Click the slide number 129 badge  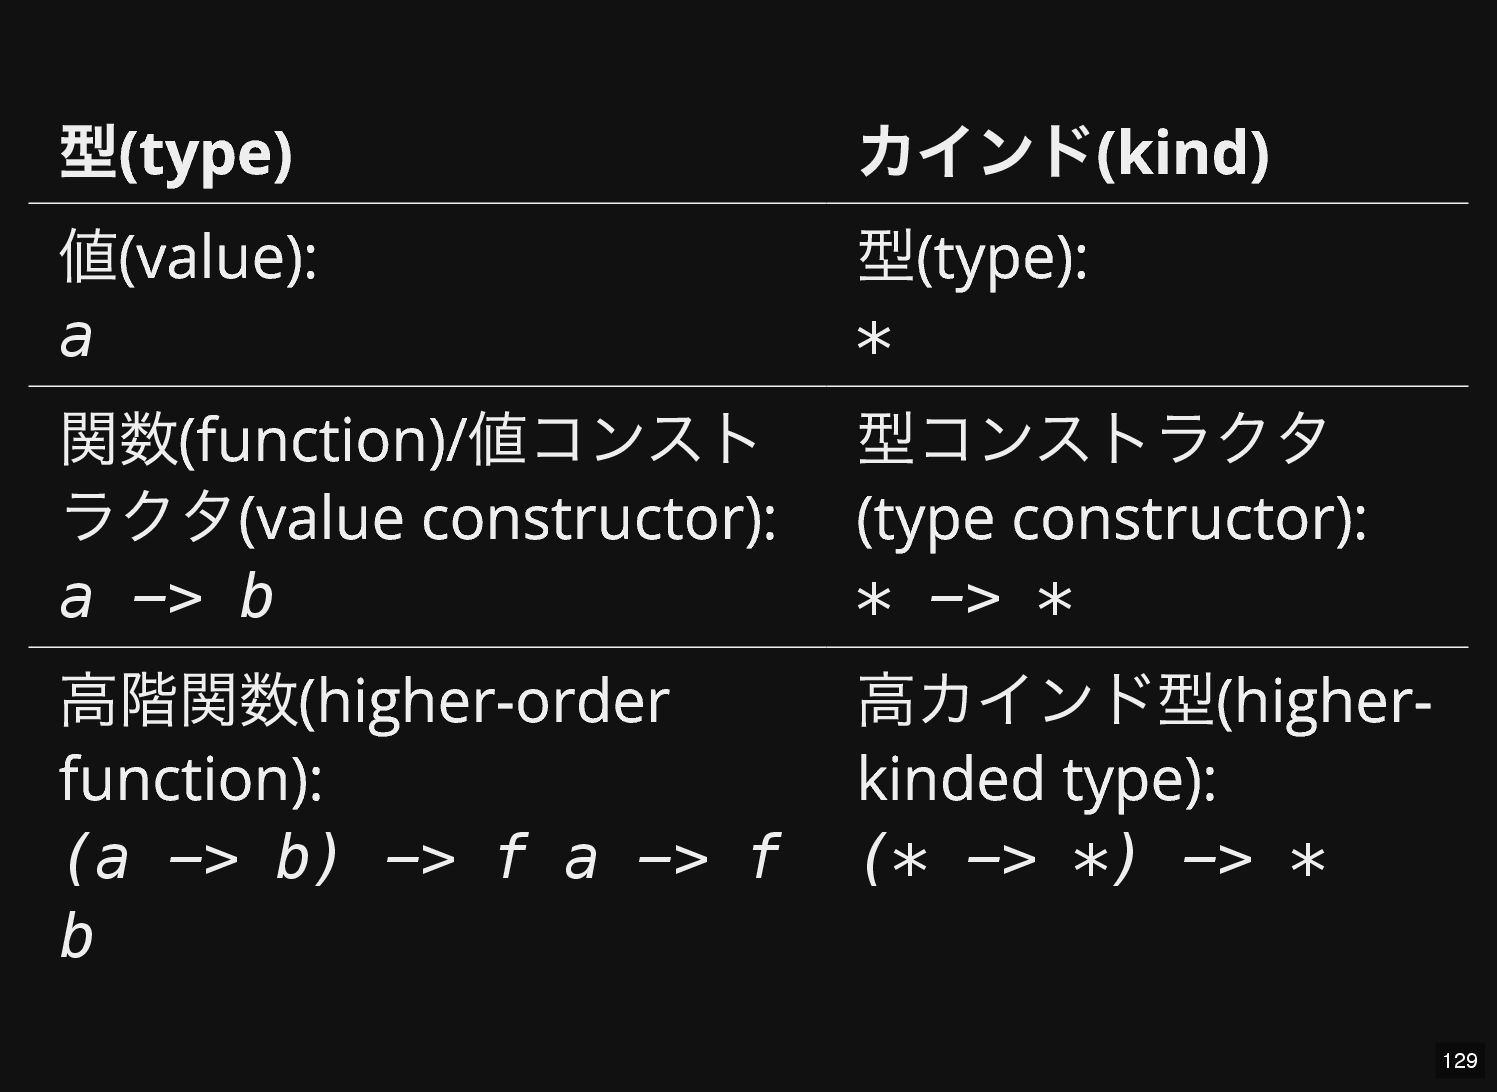tap(1460, 1060)
